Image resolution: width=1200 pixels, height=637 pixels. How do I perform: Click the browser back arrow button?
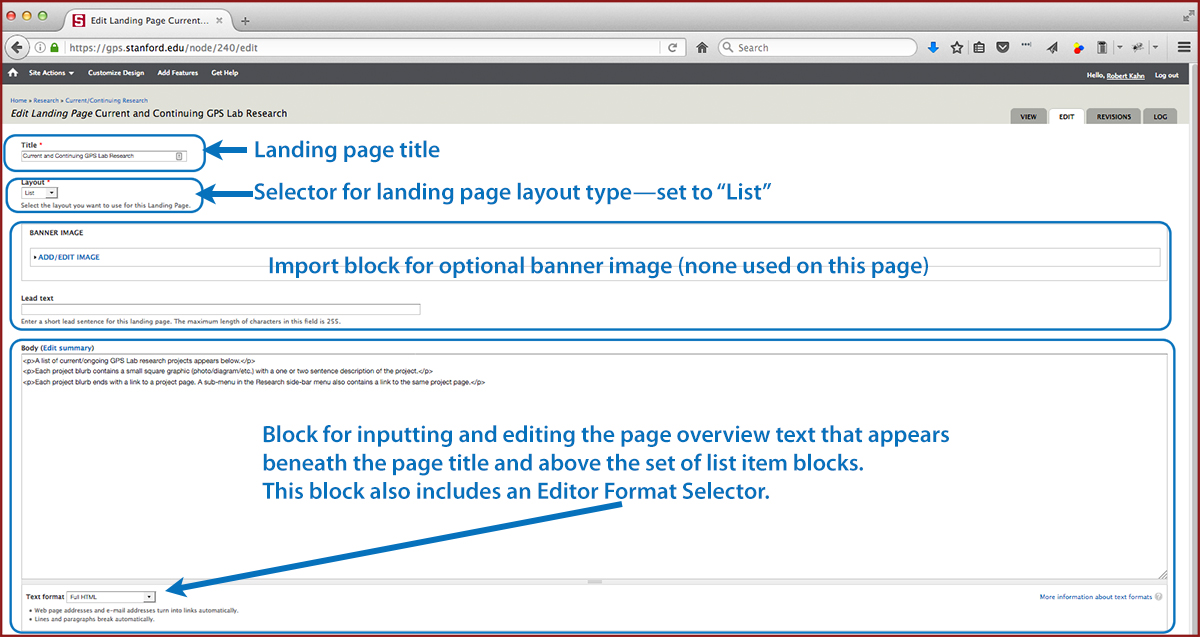[17, 47]
